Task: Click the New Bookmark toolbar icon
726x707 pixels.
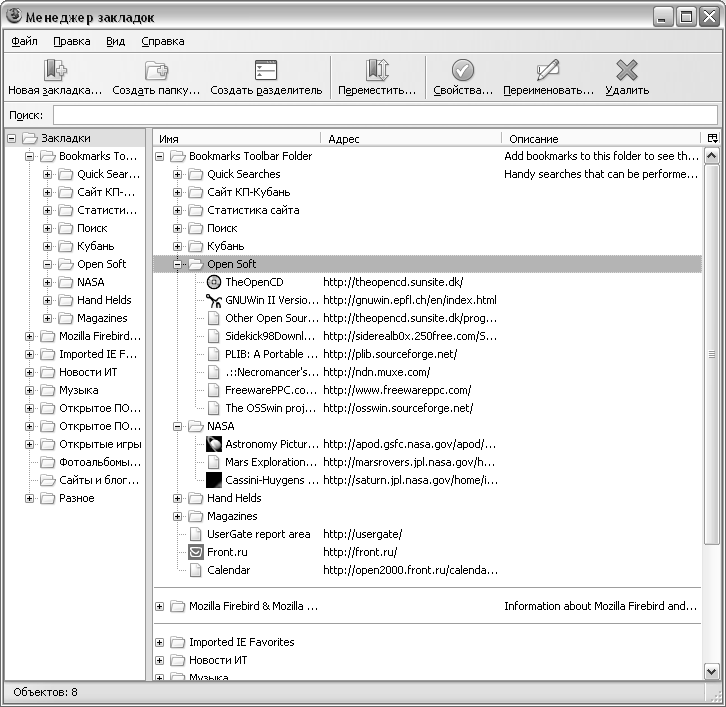Action: coord(55,71)
